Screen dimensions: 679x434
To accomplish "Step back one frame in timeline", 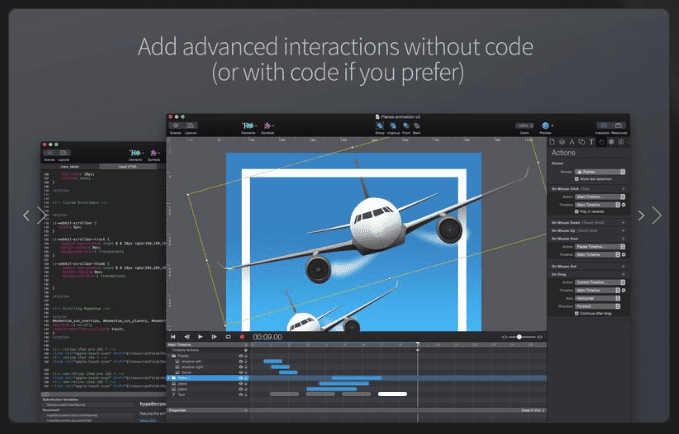I will [187, 337].
